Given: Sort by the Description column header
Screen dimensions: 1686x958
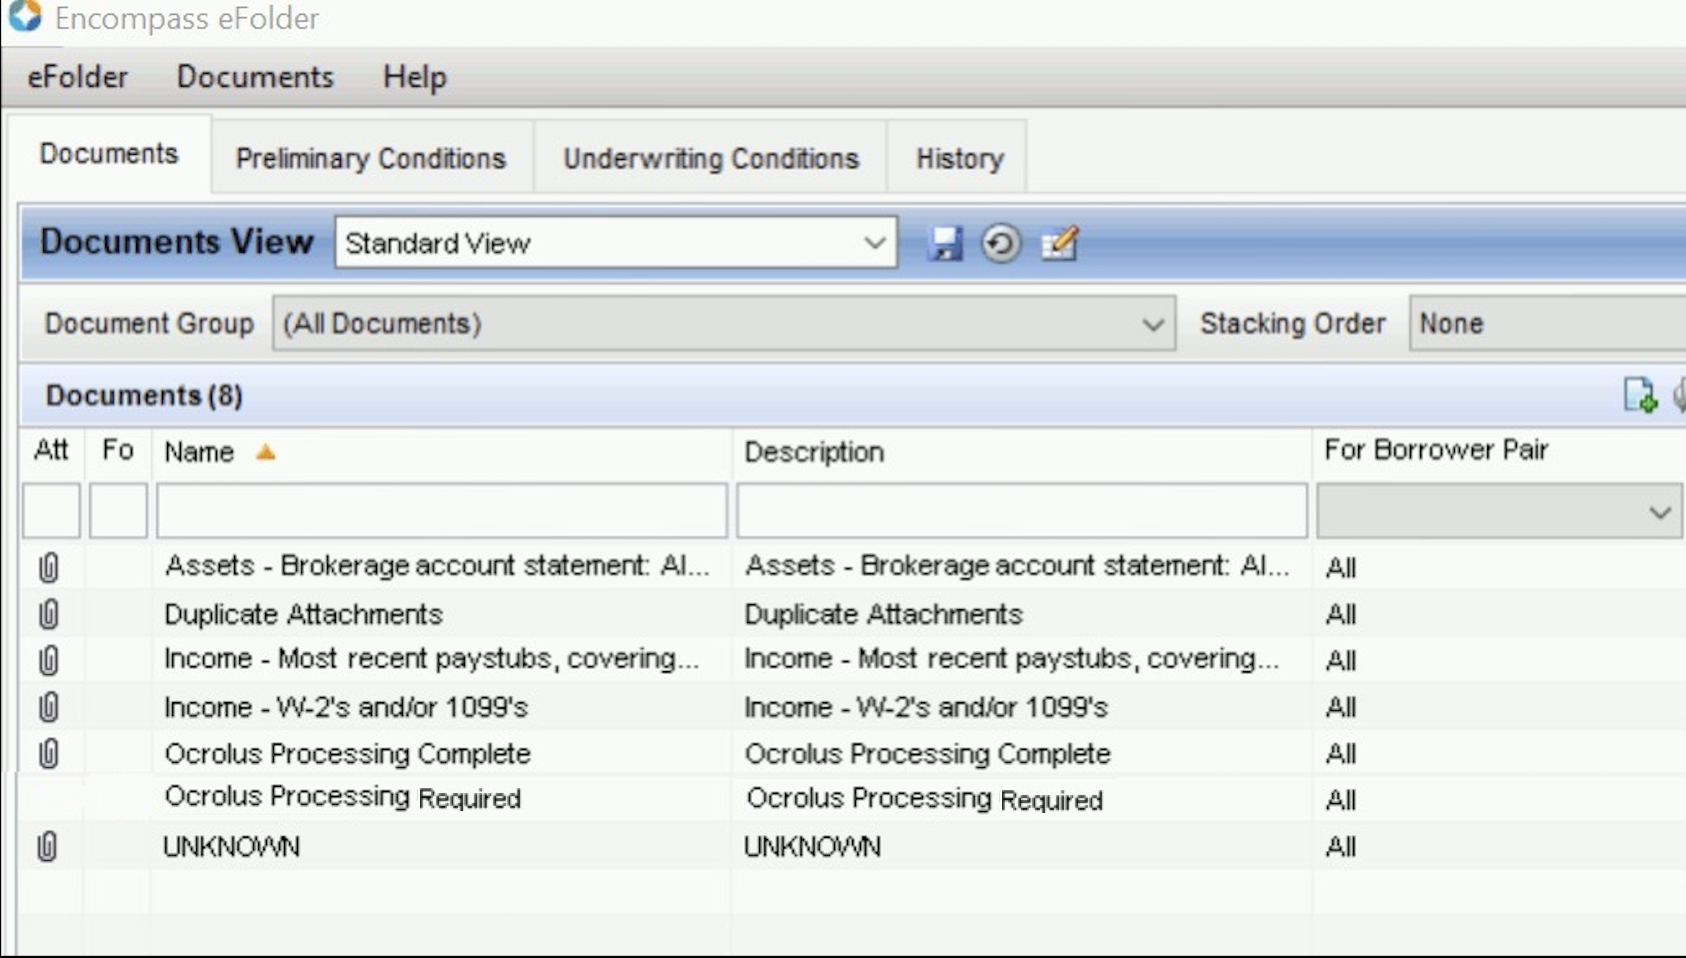Looking at the screenshot, I should tap(814, 452).
